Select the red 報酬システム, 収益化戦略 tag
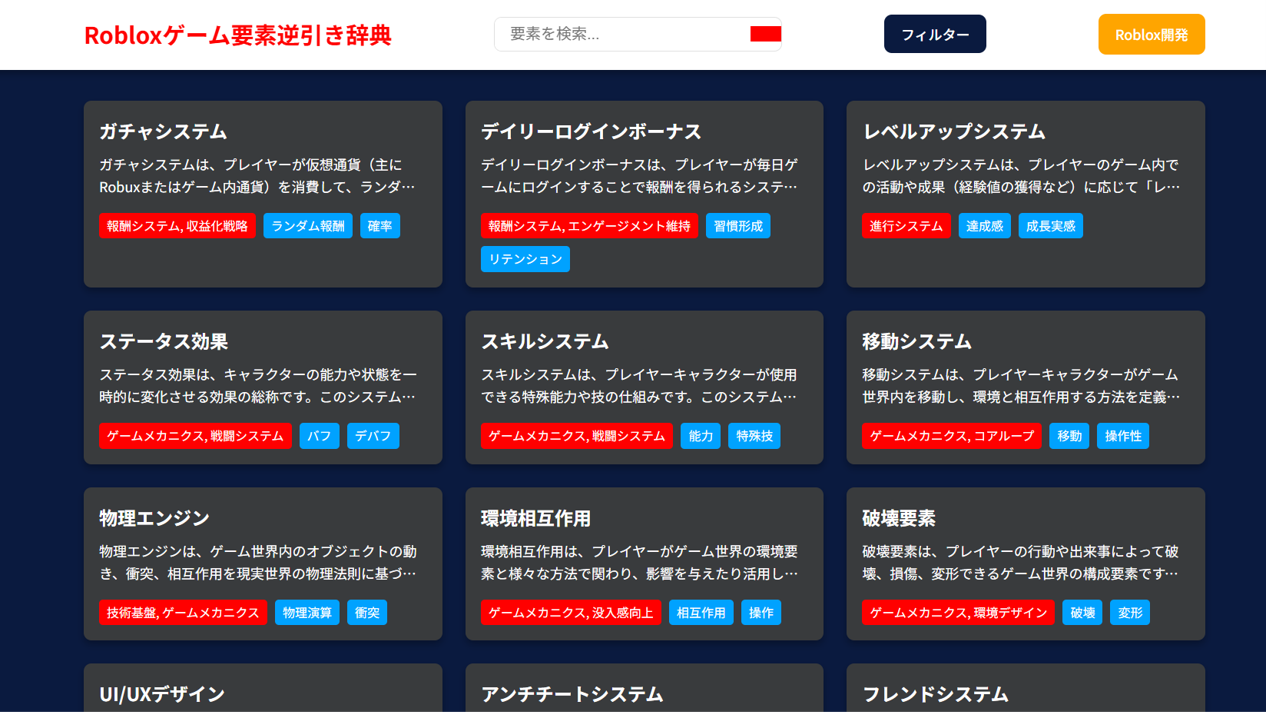Screen dimensions: 1266x712 [x=177, y=226]
